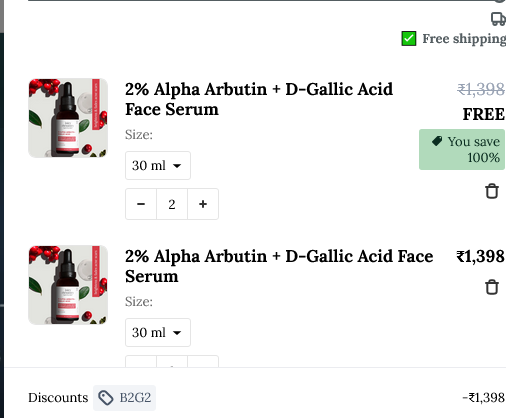Remove the ₹1,398 Face Serum item

pyautogui.click(x=492, y=287)
